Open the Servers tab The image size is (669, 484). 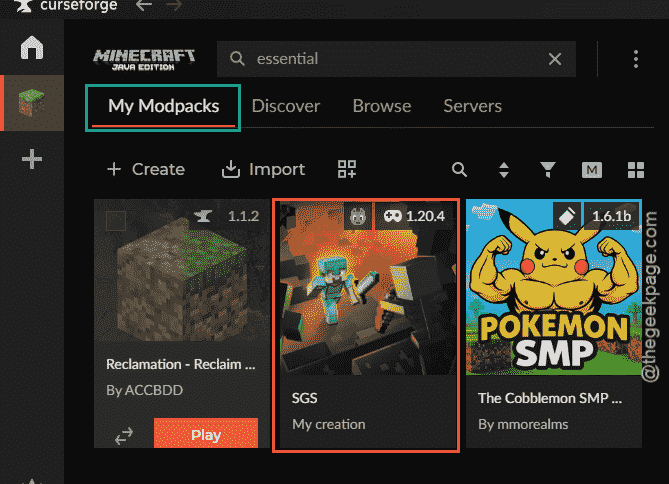coord(472,106)
